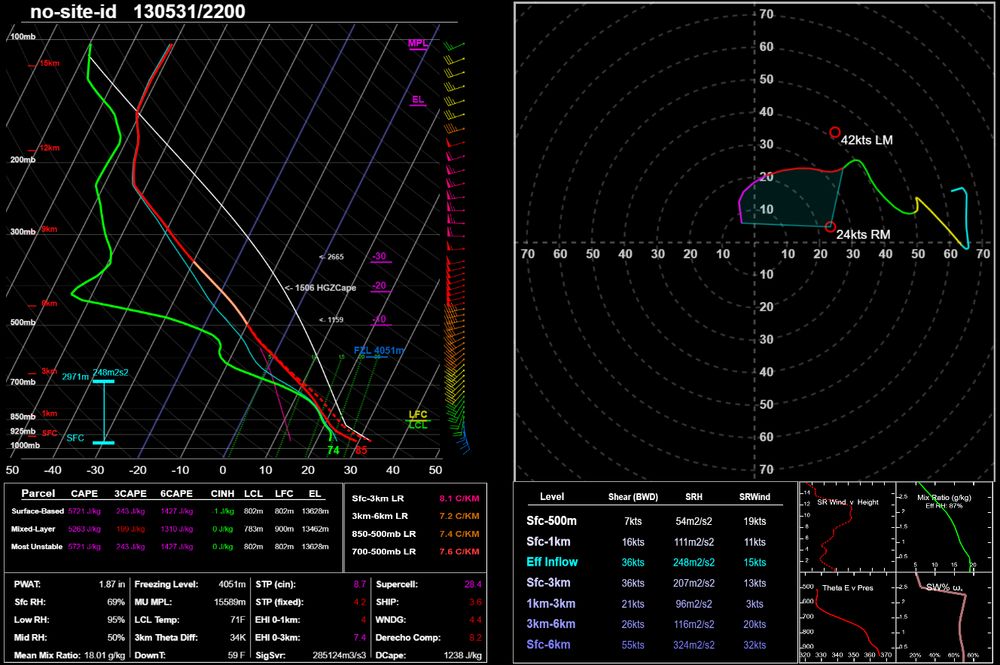Image resolution: width=1000 pixels, height=665 pixels.
Task: Click the Mean Mix Ratio 18.01 g/kg value
Action: 107,655
